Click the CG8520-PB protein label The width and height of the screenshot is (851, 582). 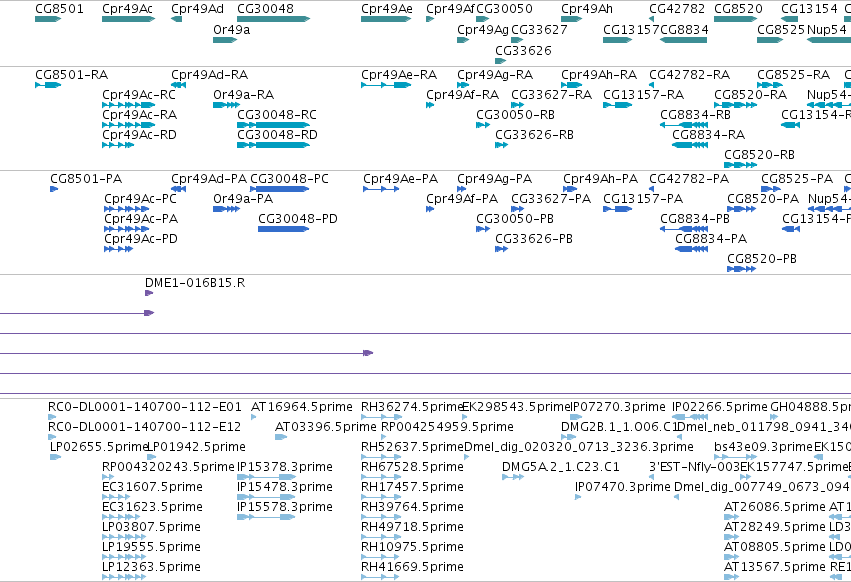tap(761, 259)
